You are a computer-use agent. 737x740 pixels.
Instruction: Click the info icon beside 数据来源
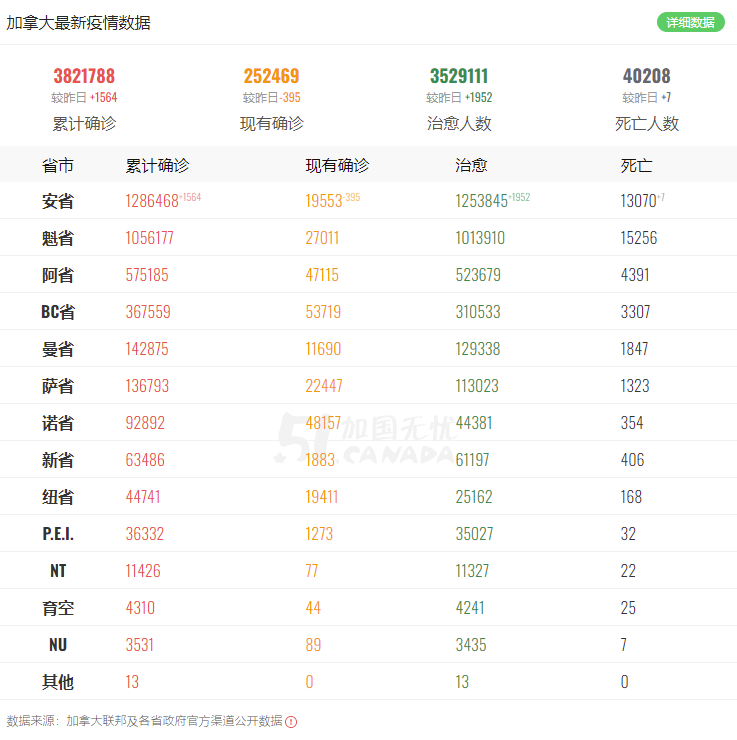(291, 722)
